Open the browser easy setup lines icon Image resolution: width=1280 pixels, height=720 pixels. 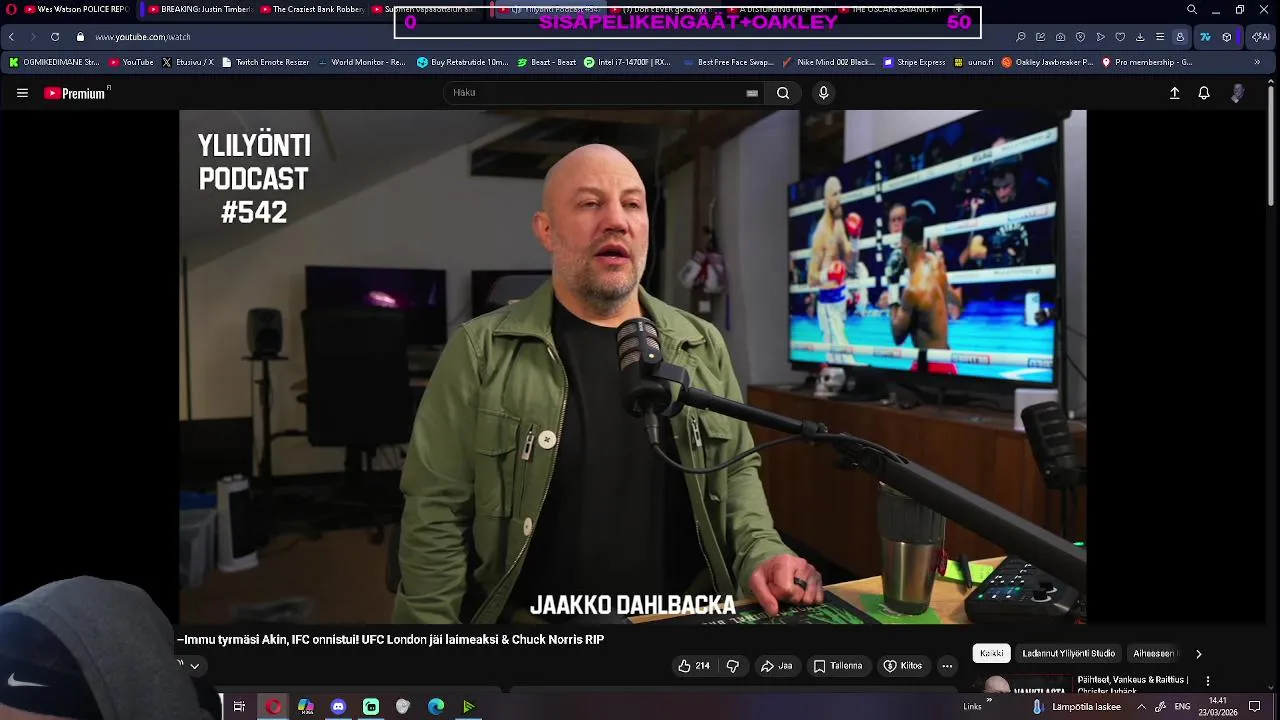(x=1160, y=37)
